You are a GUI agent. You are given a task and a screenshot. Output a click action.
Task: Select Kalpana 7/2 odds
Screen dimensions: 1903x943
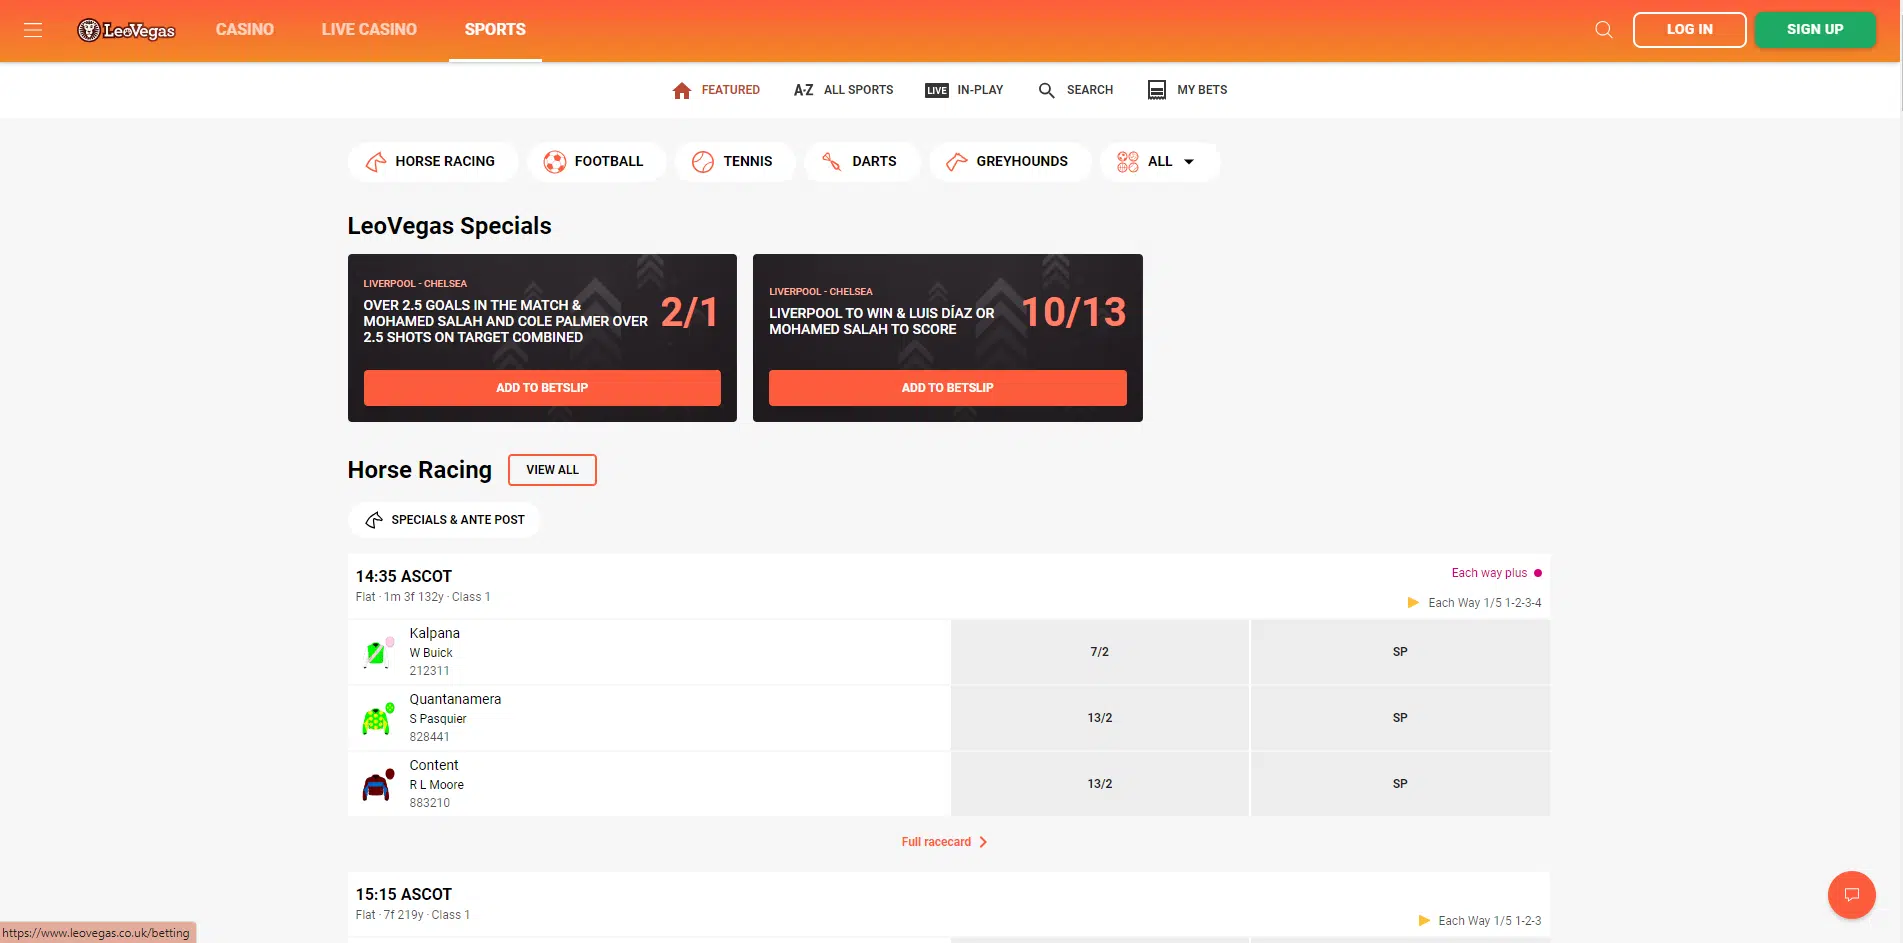coord(1100,652)
